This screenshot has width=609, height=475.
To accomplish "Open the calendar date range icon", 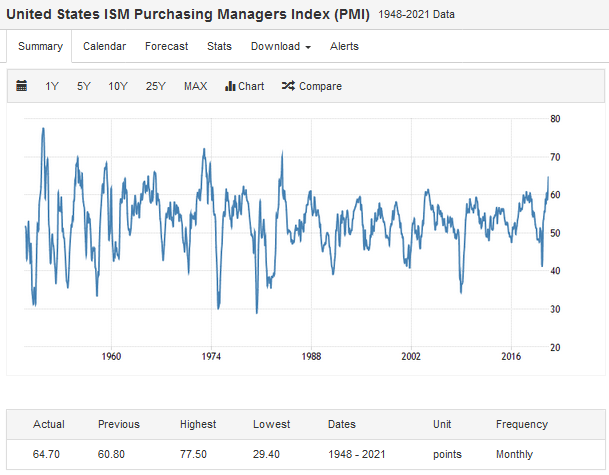I will (x=22, y=86).
